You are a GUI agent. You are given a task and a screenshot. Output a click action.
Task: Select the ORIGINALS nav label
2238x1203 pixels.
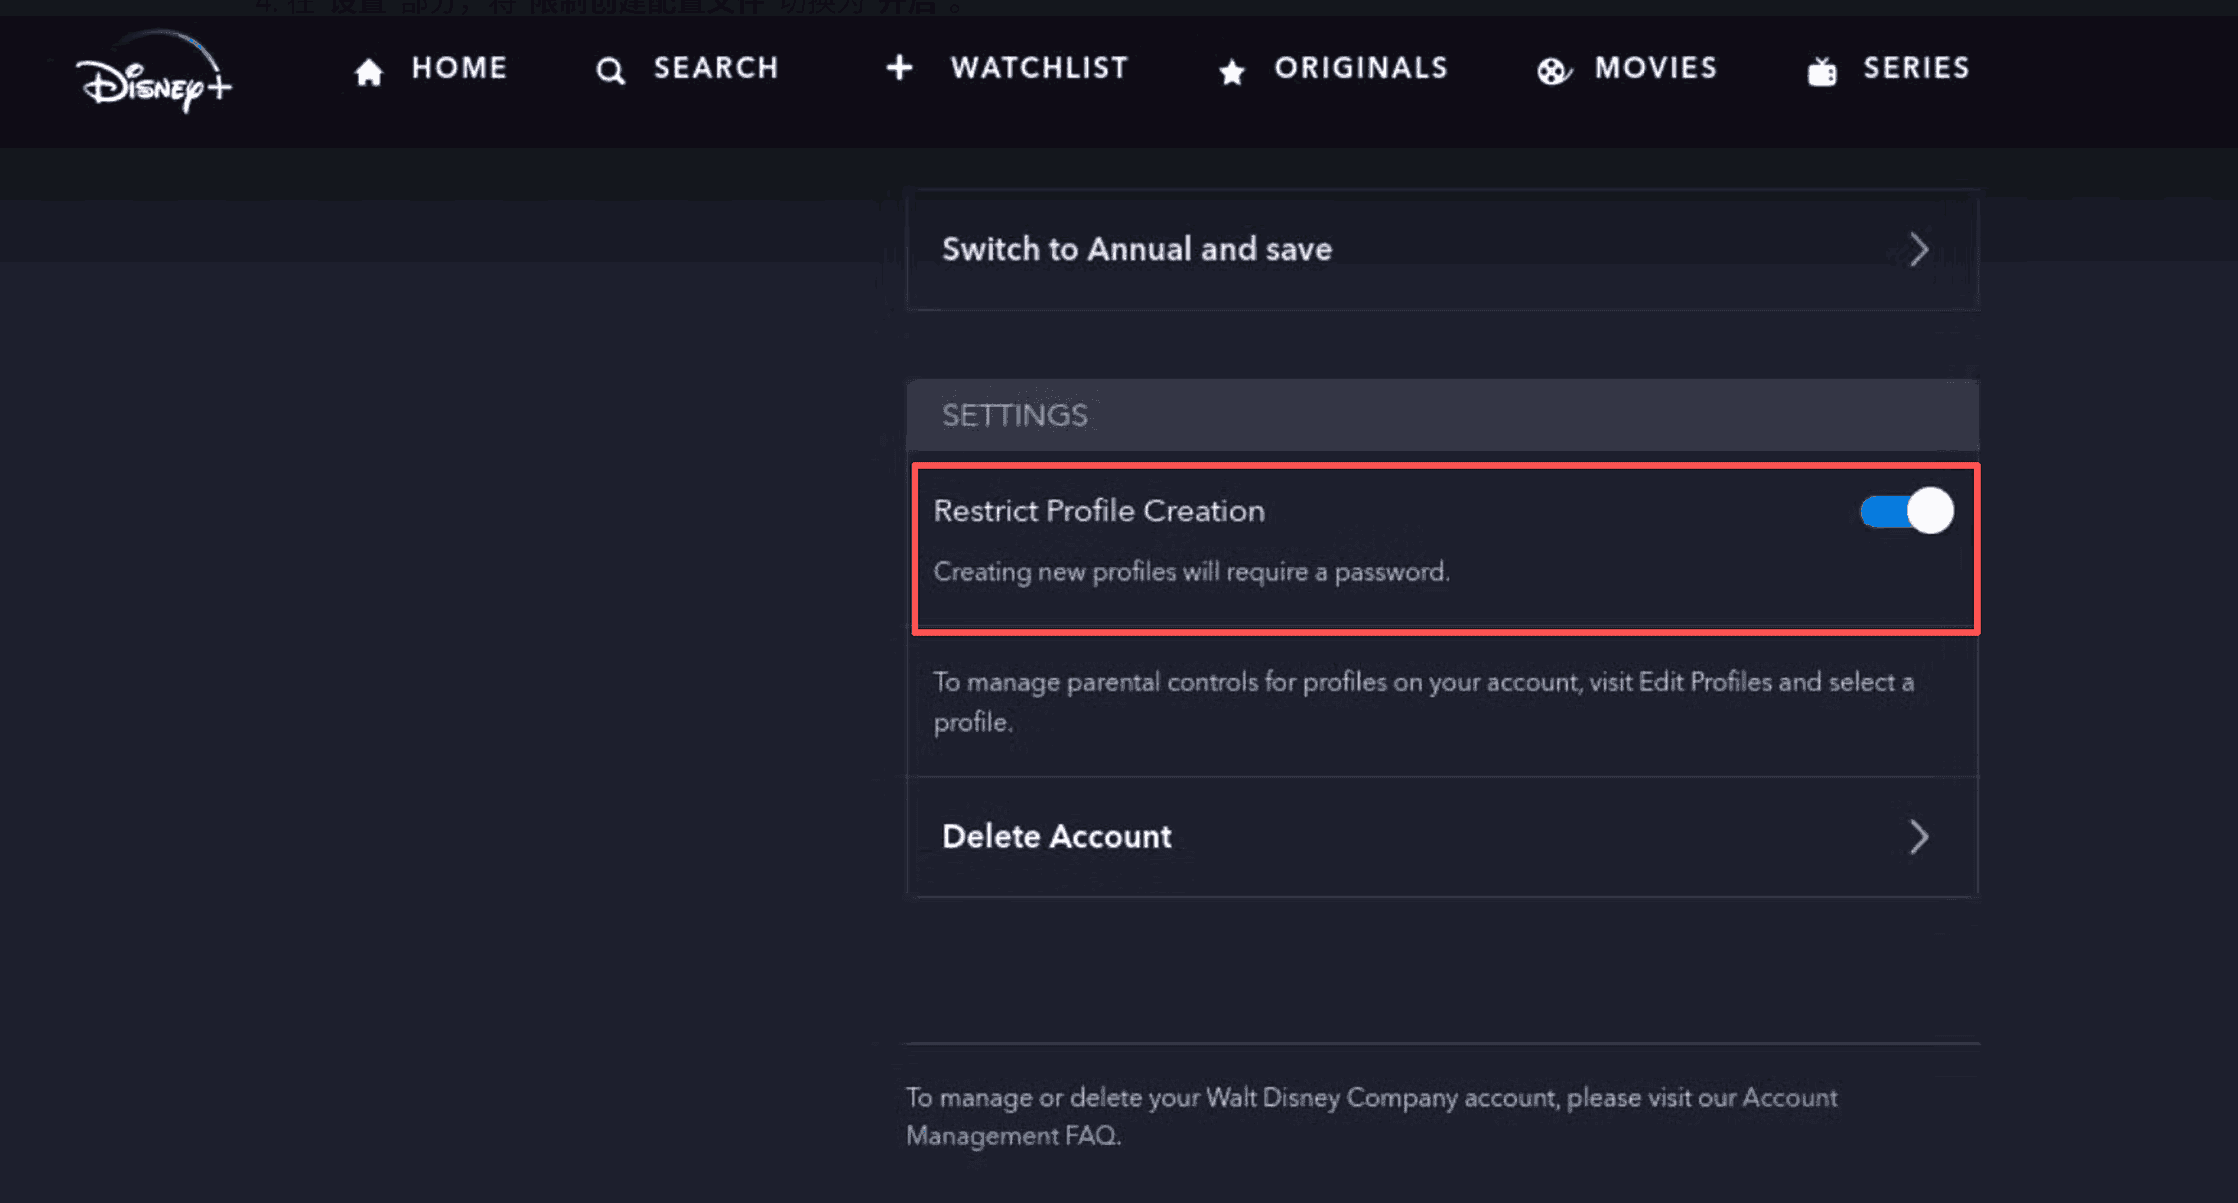click(x=1361, y=68)
